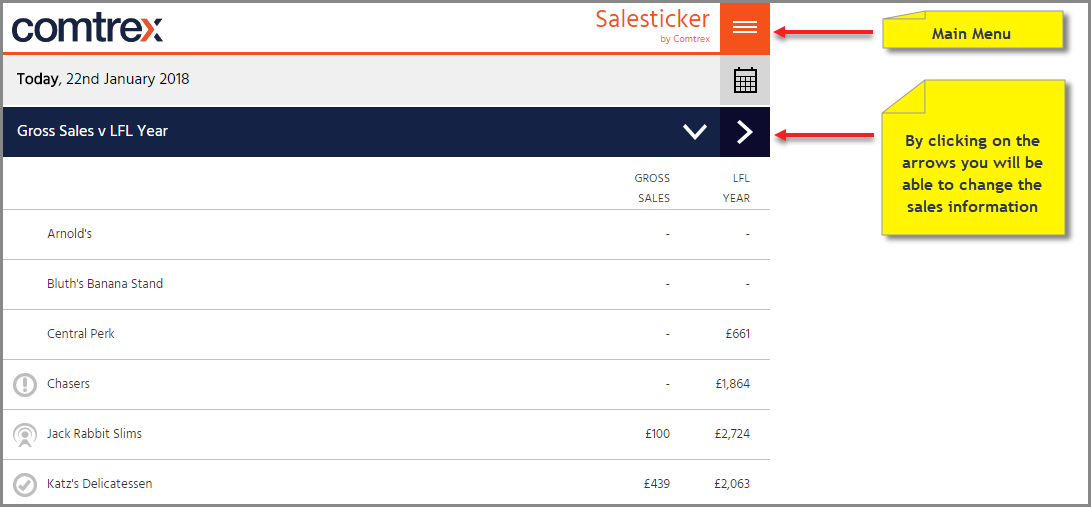
Task: Click the Main Menu yellow note
Action: tap(972, 29)
